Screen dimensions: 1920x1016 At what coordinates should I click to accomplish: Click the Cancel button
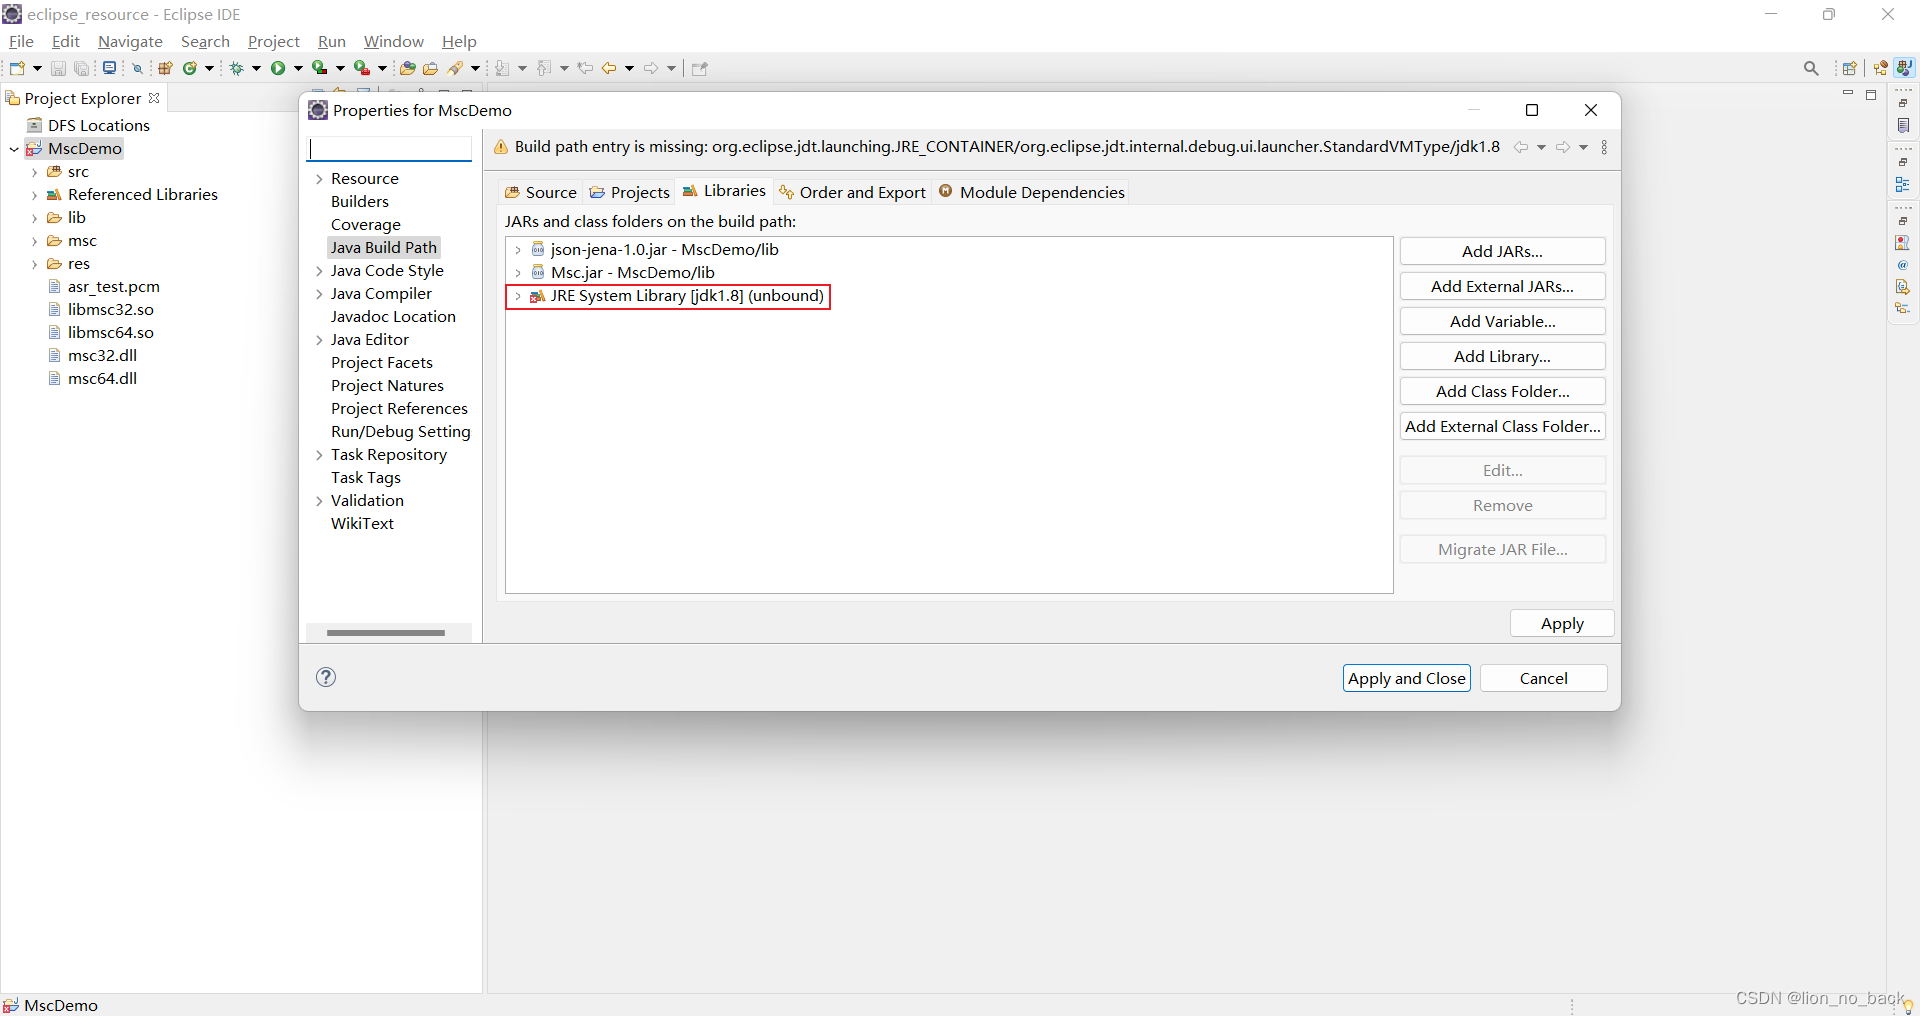pyautogui.click(x=1543, y=678)
